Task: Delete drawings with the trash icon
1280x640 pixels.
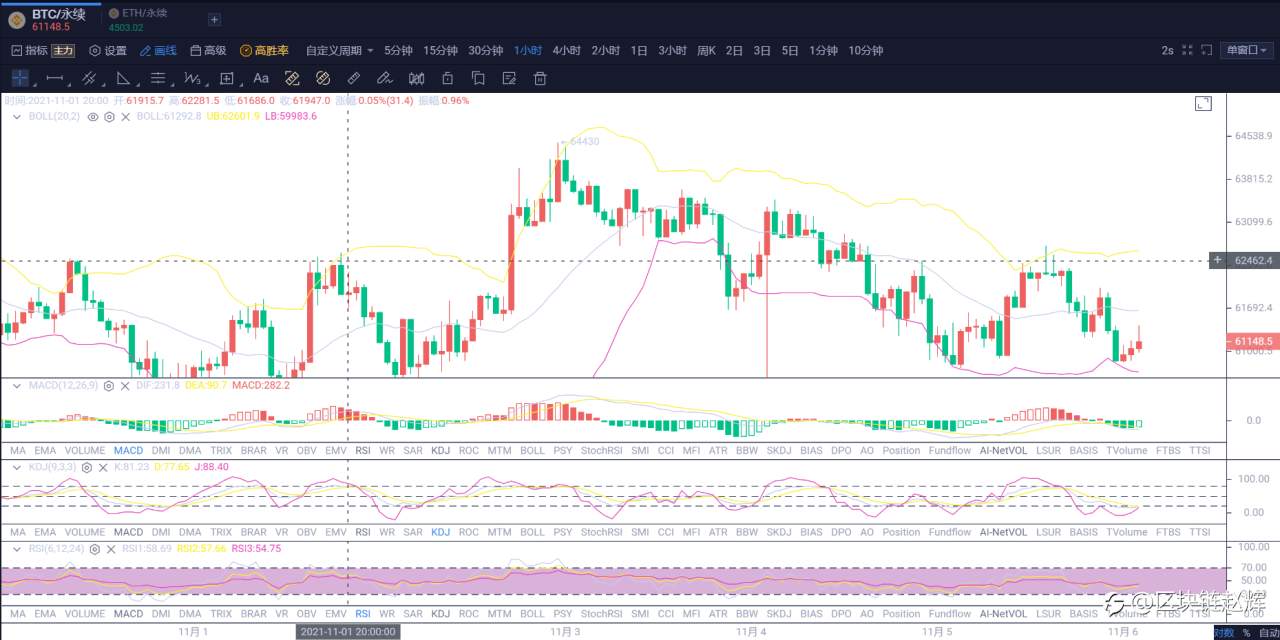Action: point(540,78)
